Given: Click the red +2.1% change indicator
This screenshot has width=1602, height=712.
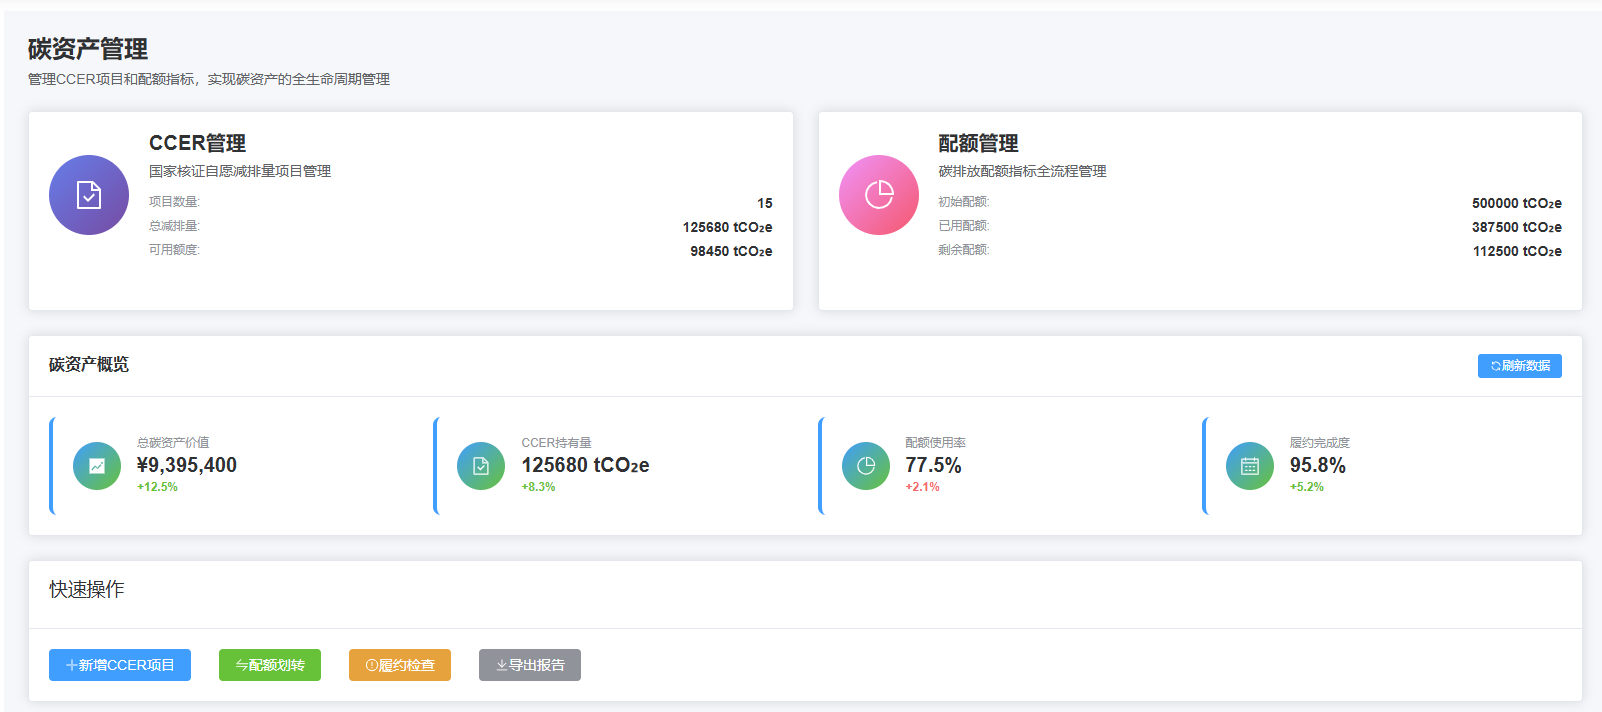Looking at the screenshot, I should pos(922,487).
